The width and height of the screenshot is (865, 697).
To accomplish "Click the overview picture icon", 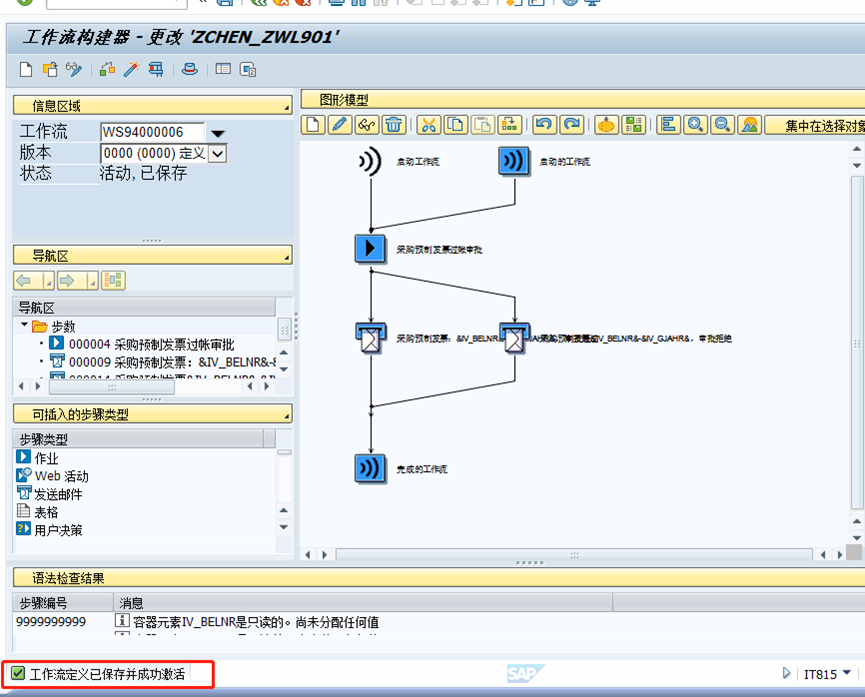I will [x=749, y=125].
